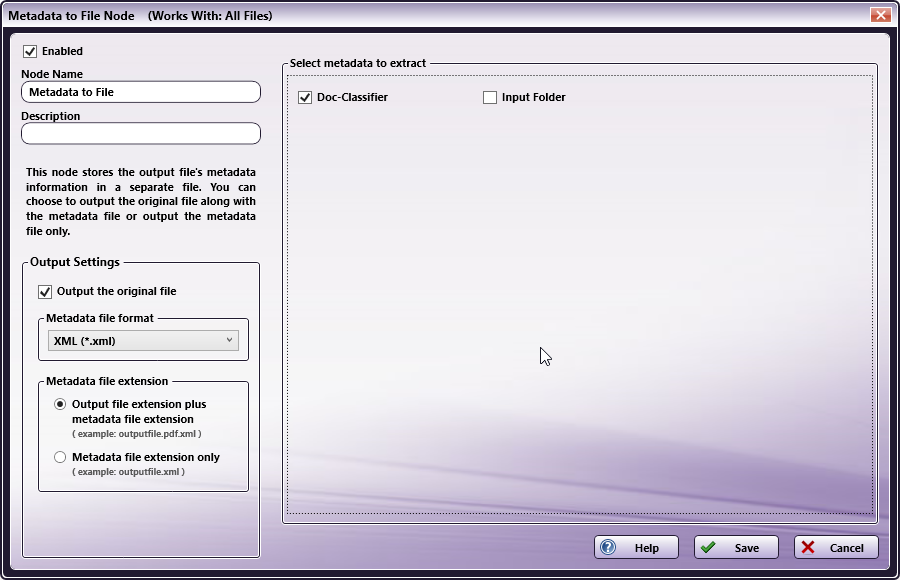
Task: Click the red X Cancel icon
Action: click(808, 547)
